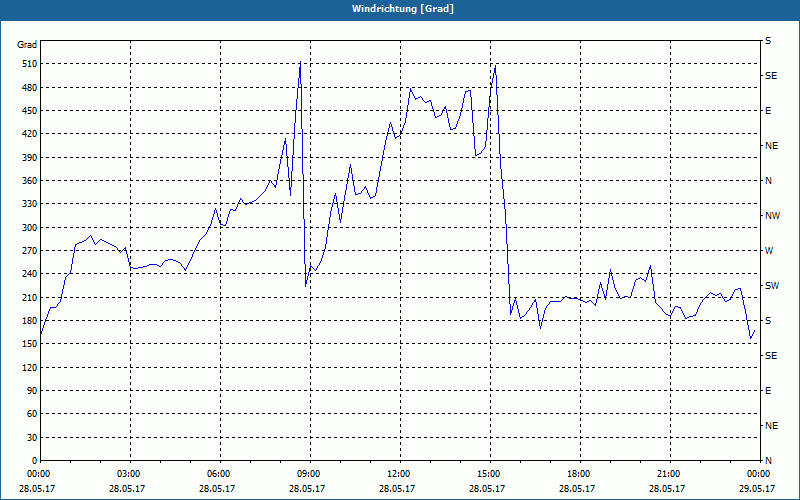Pick the 120 tick label on left axis
The width and height of the screenshot is (800, 500).
(x=30, y=367)
